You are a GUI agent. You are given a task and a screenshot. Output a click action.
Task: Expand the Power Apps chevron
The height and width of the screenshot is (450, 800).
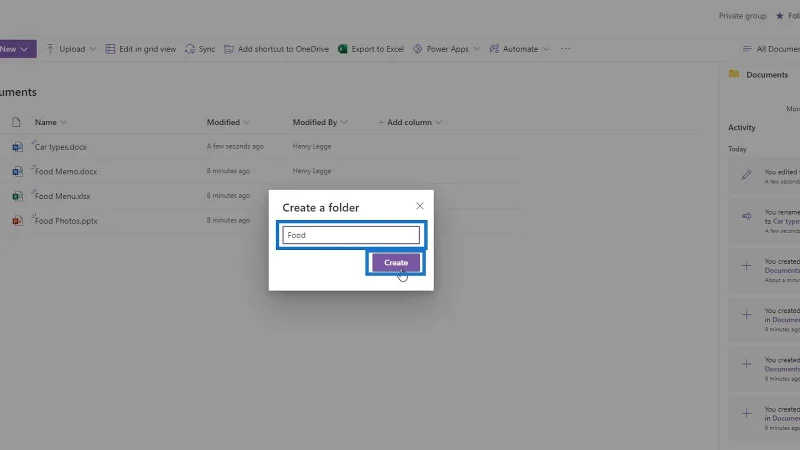(x=477, y=49)
